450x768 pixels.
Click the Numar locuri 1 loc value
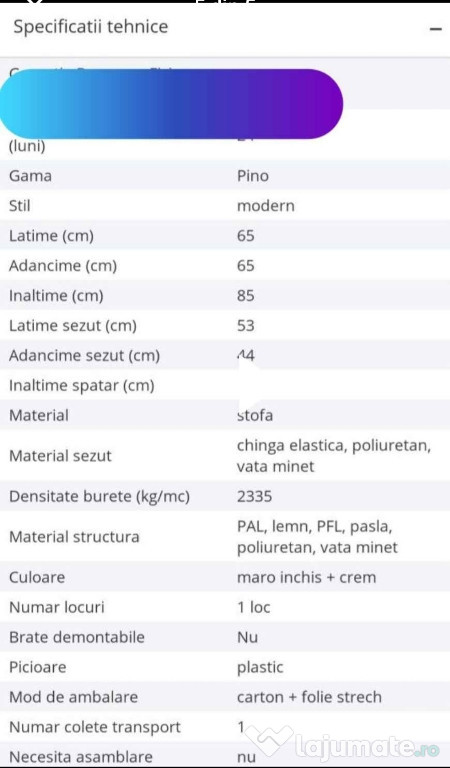(x=254, y=608)
